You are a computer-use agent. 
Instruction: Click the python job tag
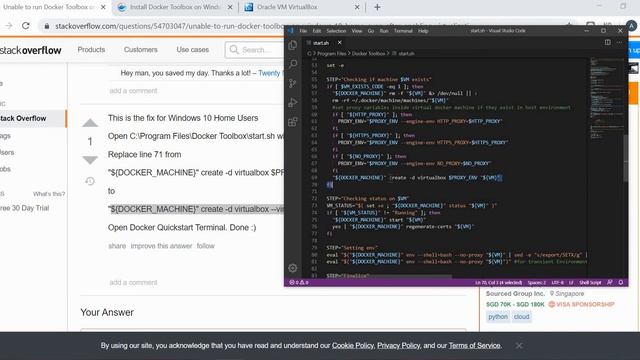pyautogui.click(x=498, y=317)
